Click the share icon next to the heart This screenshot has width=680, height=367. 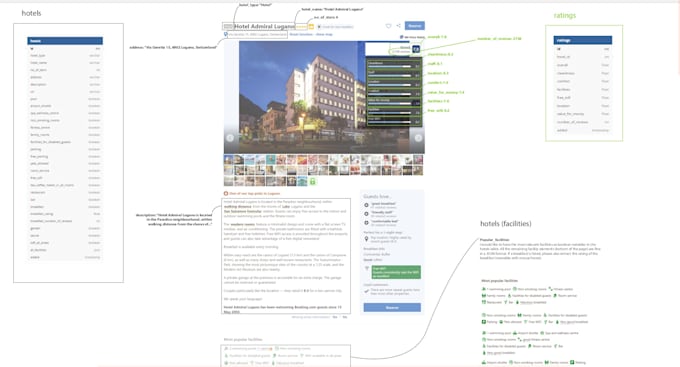399,26
